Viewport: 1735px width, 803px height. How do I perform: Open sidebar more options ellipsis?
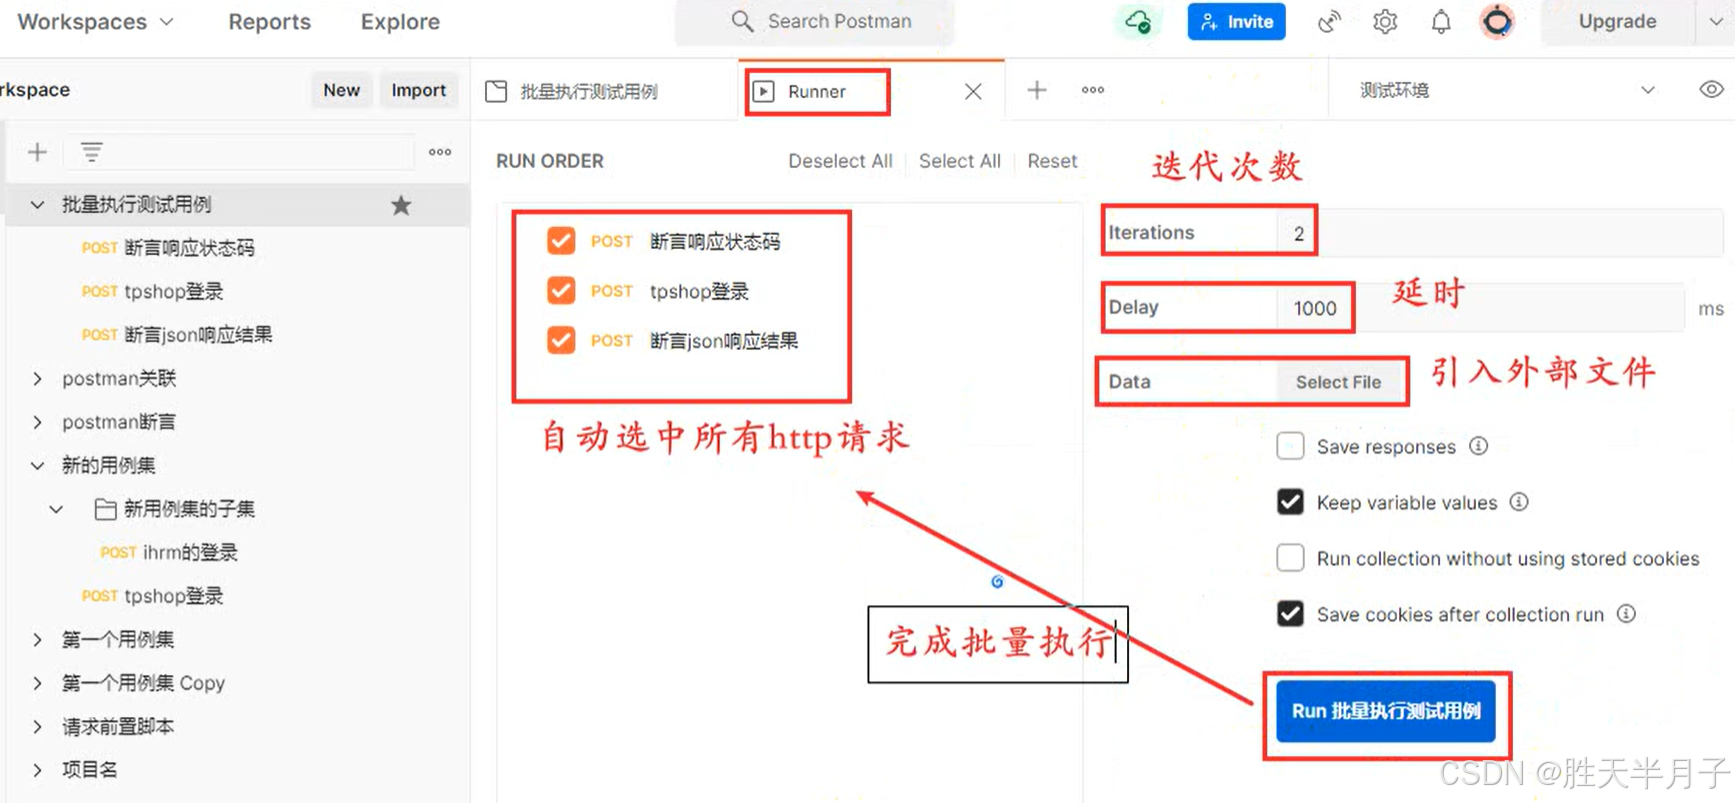(x=440, y=152)
